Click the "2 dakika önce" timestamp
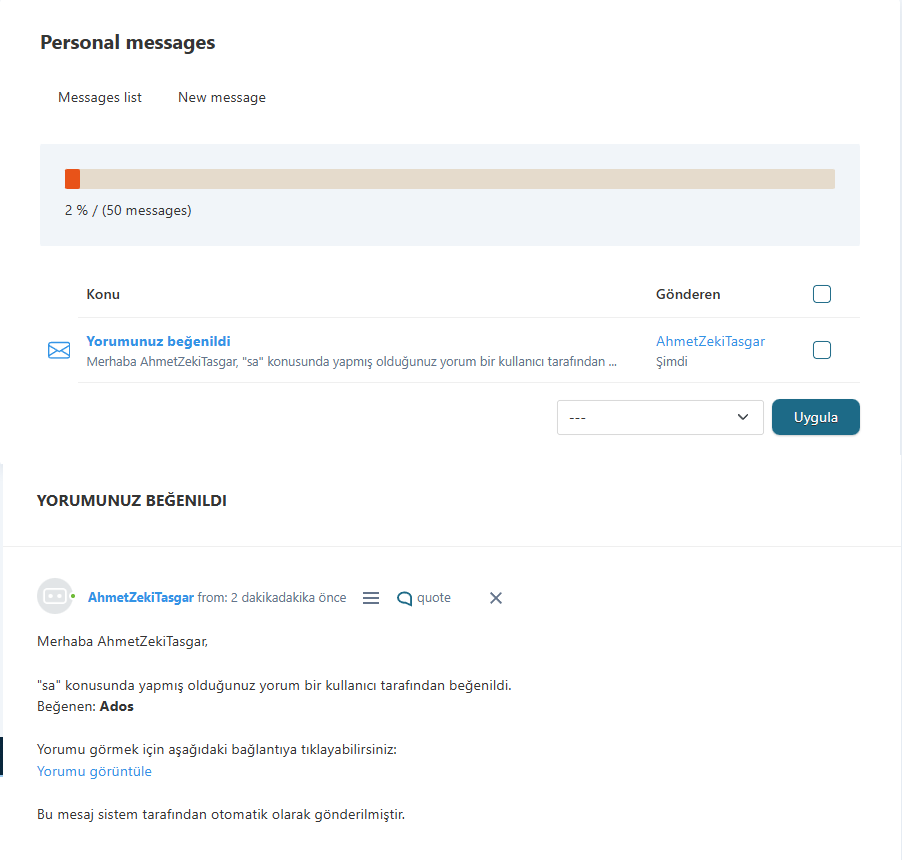This screenshot has height=860, width=902. [x=288, y=598]
